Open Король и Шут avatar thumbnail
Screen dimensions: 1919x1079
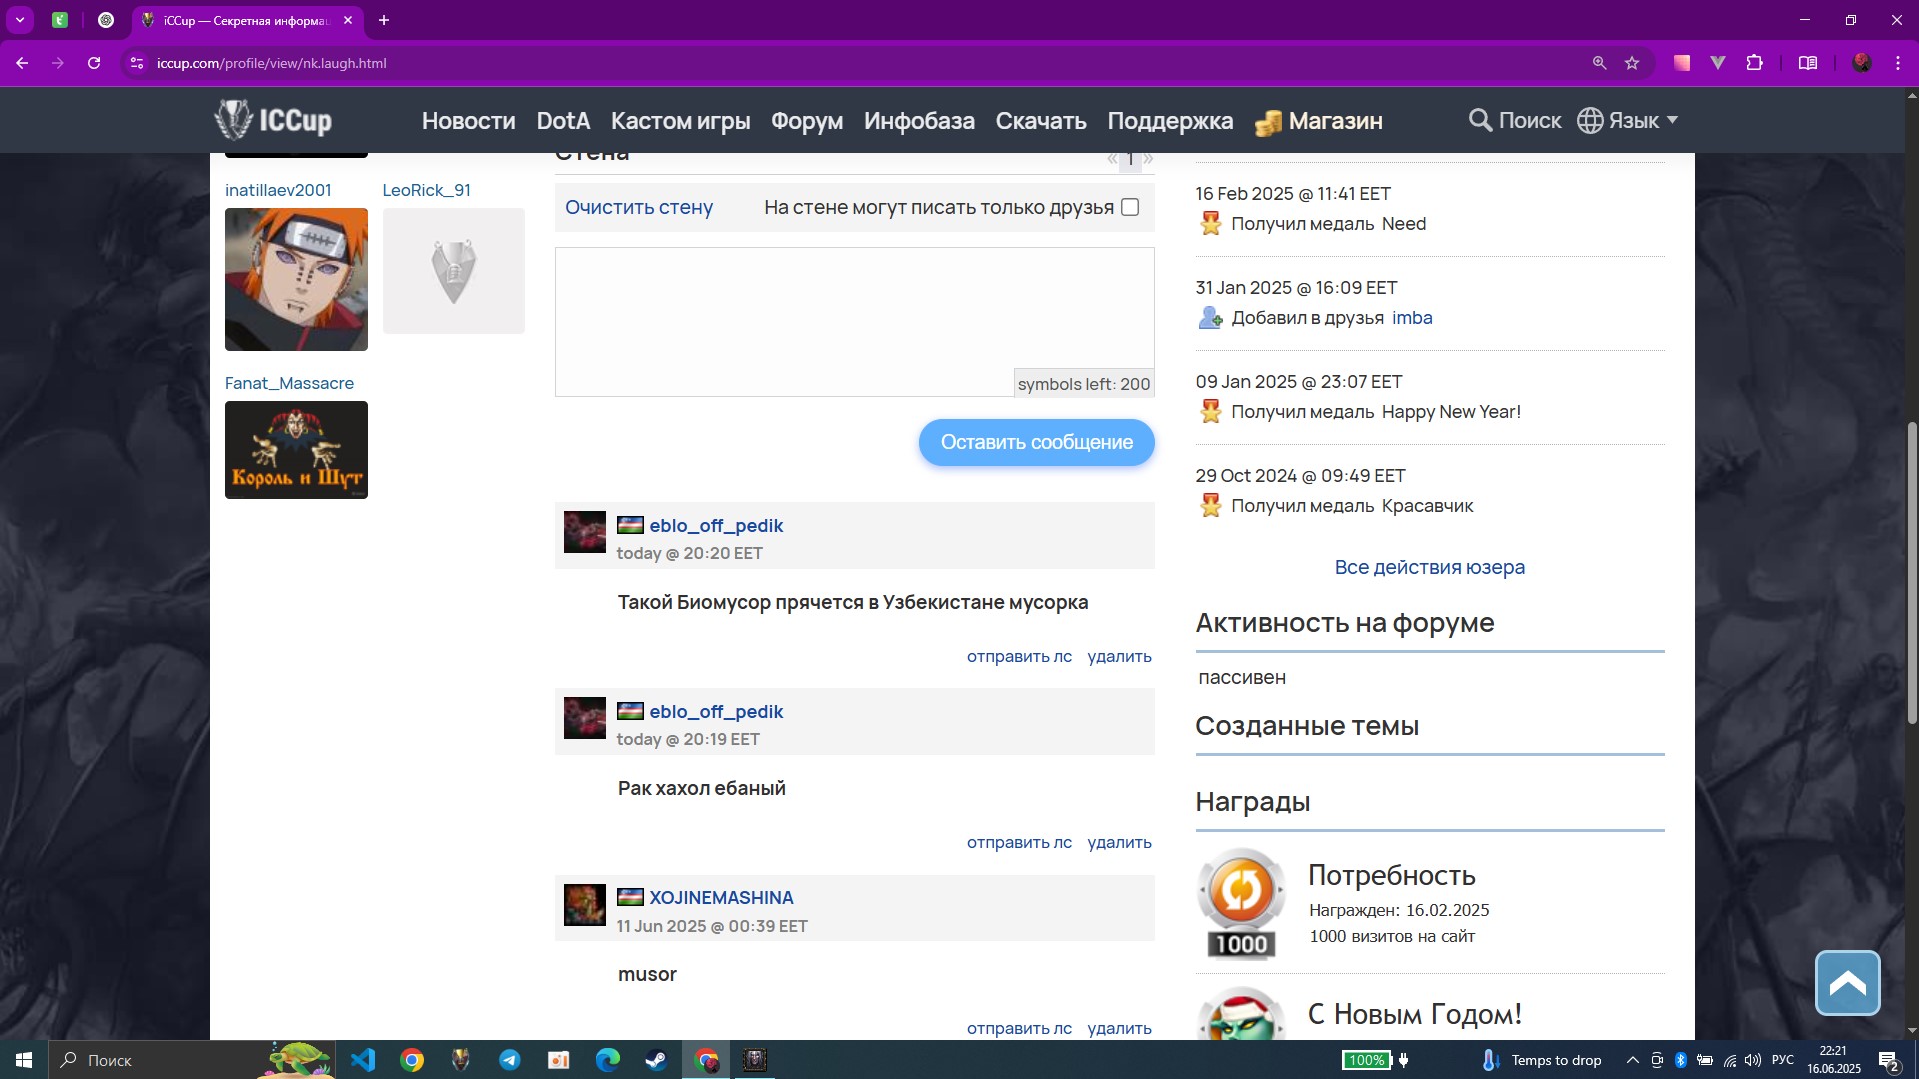click(x=296, y=450)
